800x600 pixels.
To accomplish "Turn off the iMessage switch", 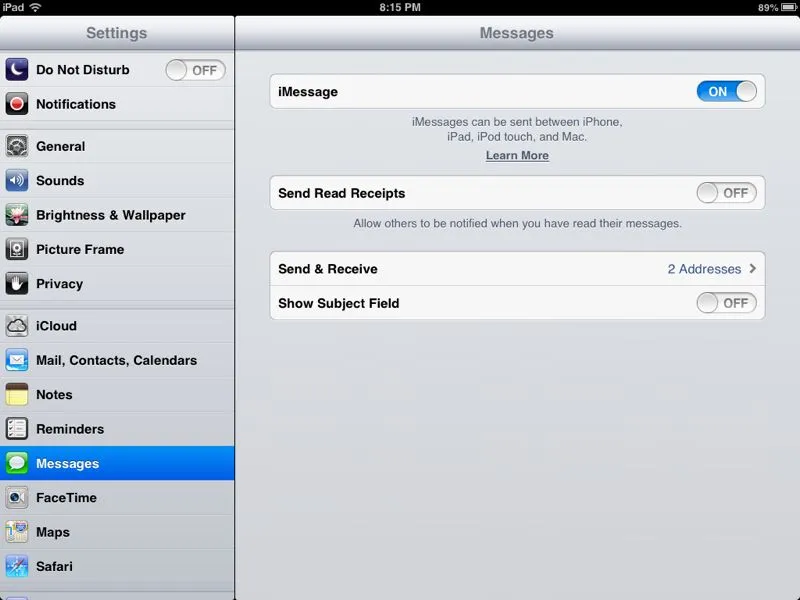I will (x=726, y=92).
